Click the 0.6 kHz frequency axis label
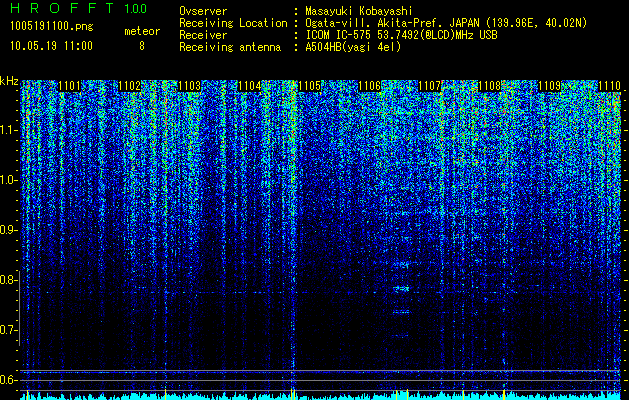 (x=8, y=380)
